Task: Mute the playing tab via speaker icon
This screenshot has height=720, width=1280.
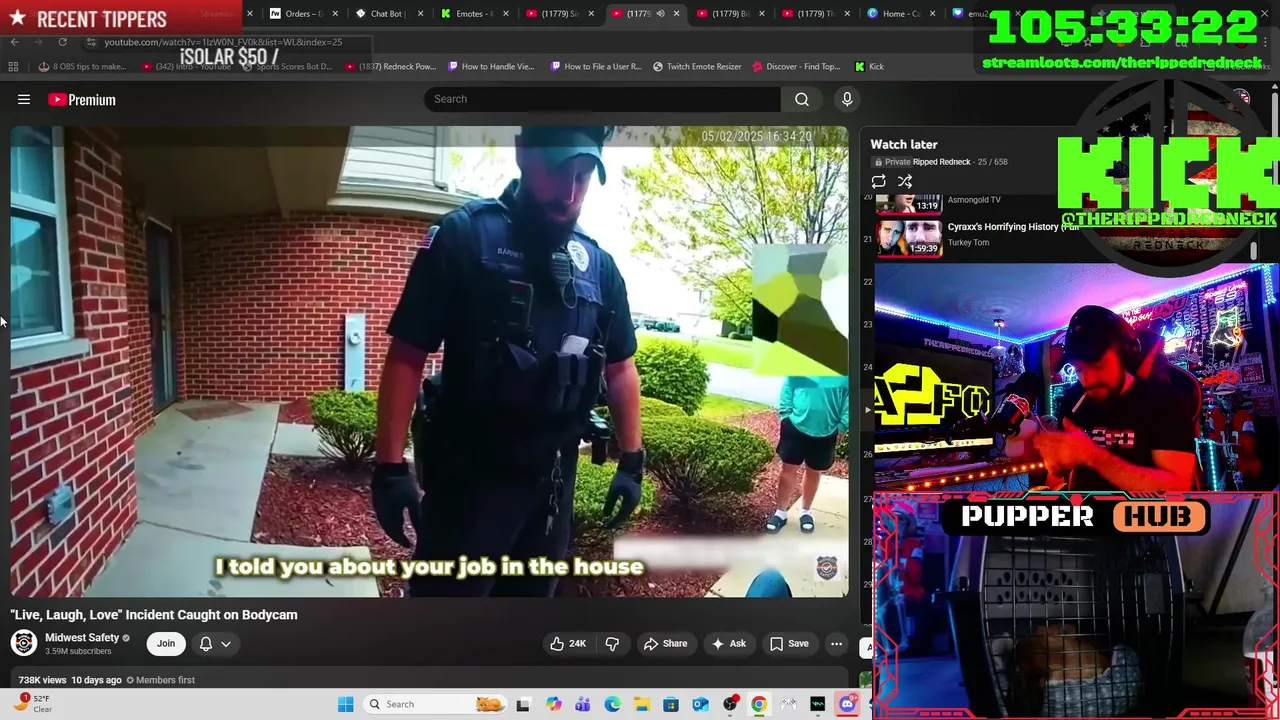Action: coord(660,14)
